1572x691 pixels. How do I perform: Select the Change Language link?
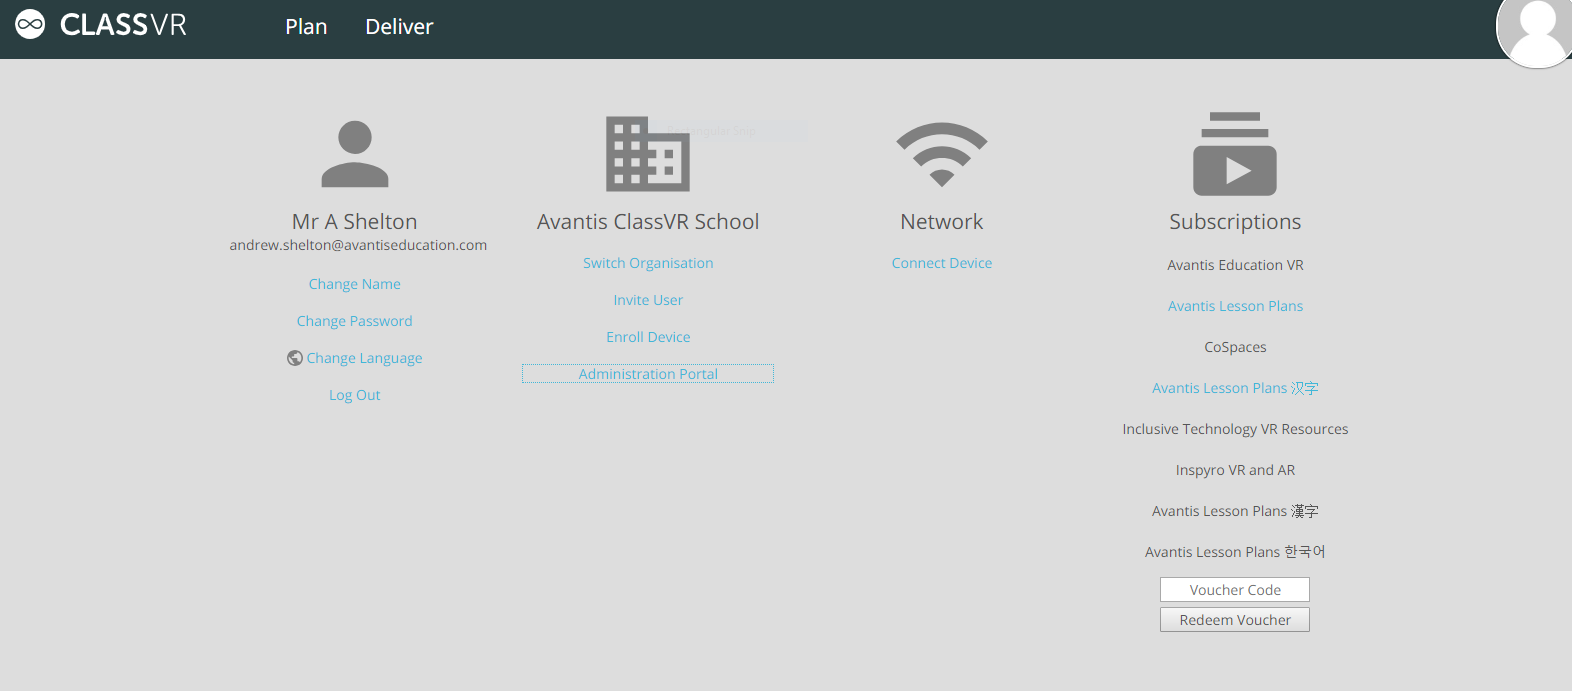pyautogui.click(x=364, y=358)
